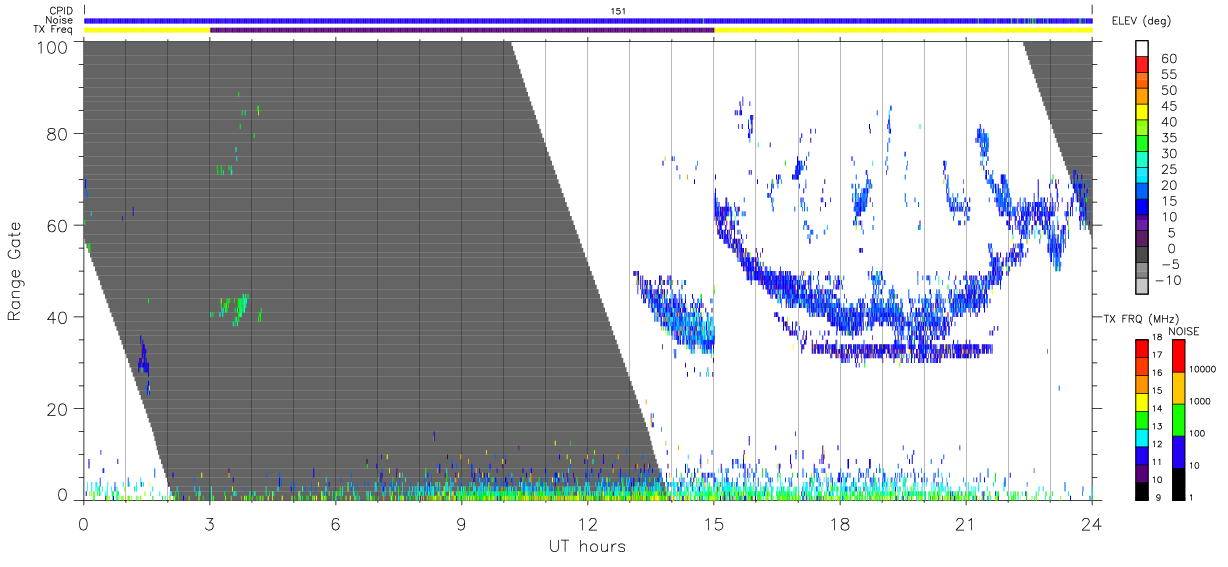Click the CPID value '151'

(618, 11)
